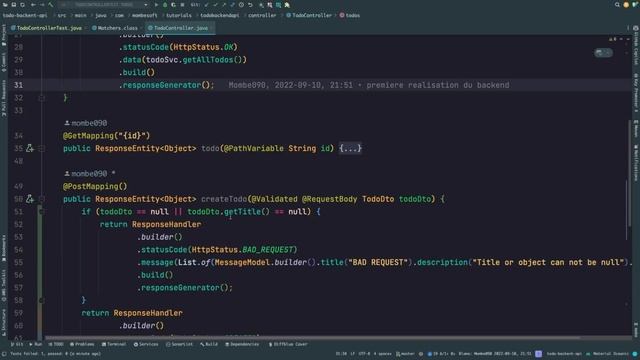Click the gutter run icon on line 50
The image size is (640, 360).
pos(30,199)
